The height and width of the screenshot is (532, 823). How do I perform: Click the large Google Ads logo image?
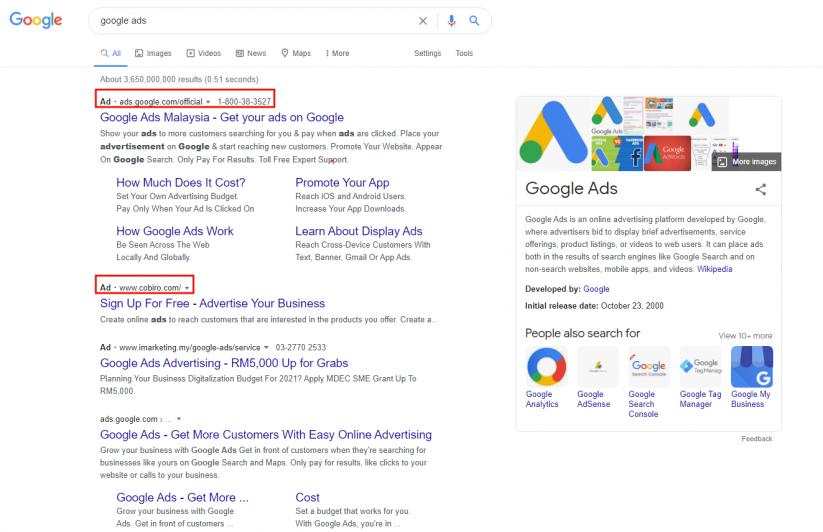coord(554,133)
